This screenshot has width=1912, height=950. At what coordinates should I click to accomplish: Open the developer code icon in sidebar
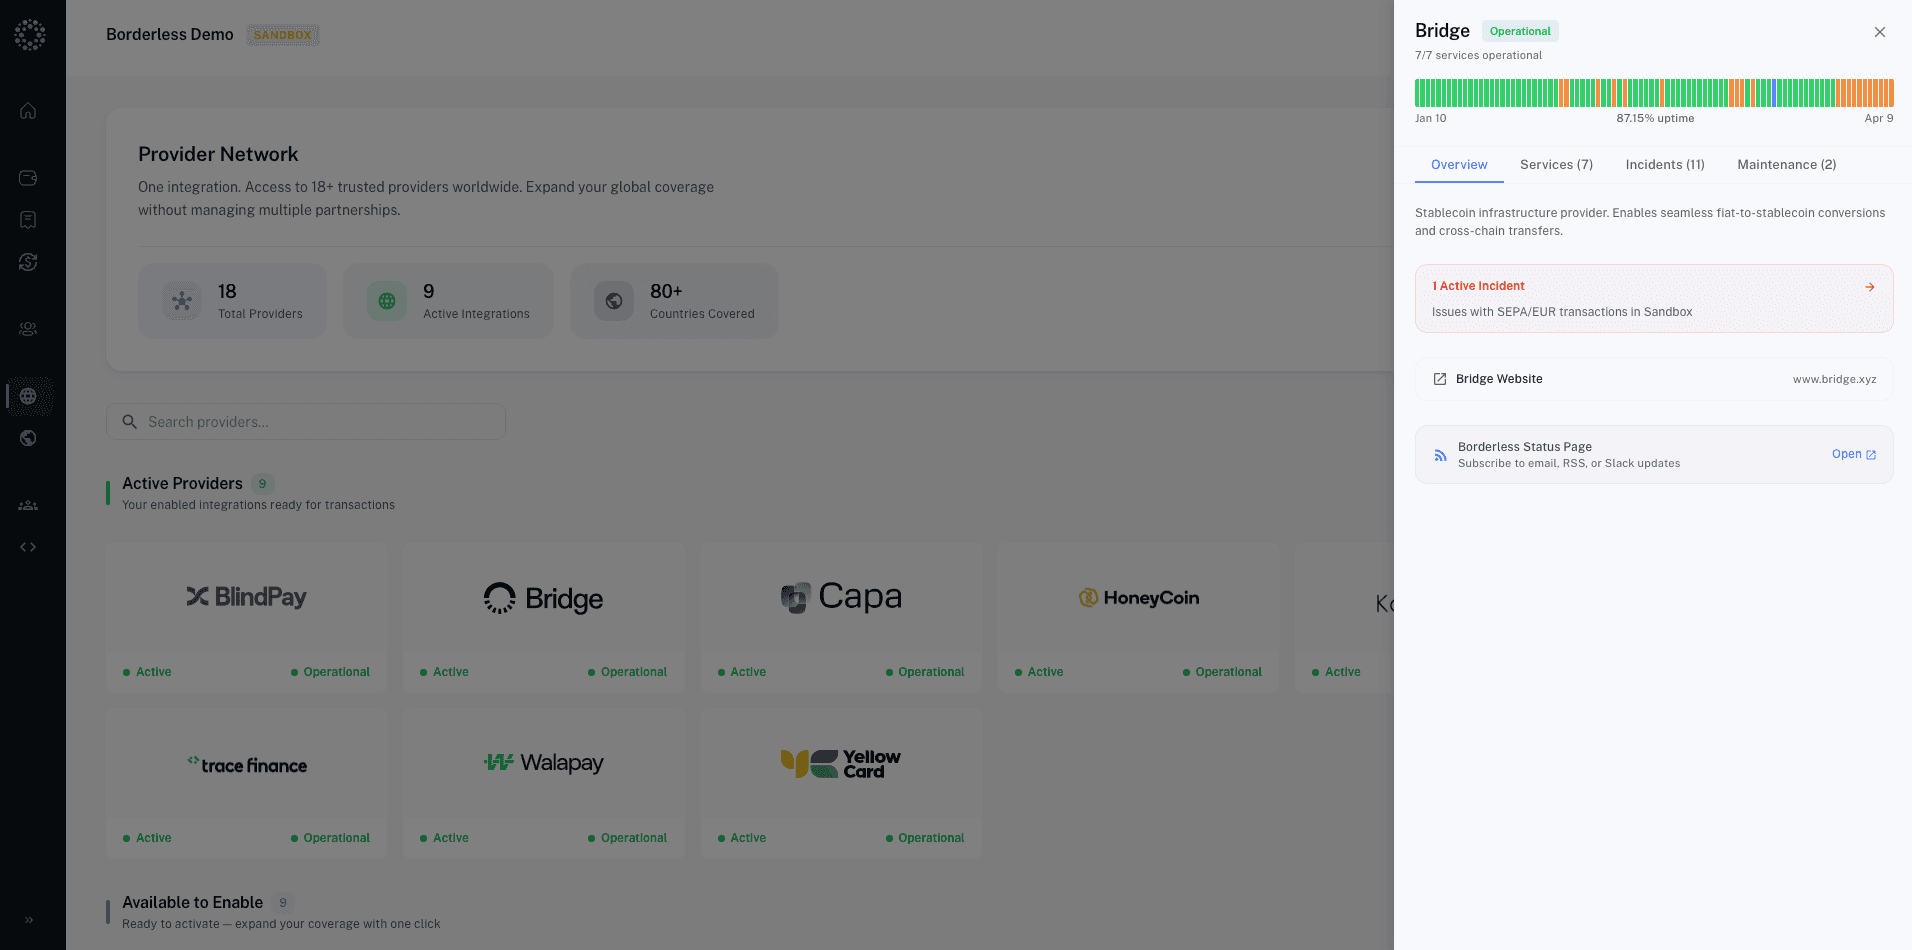click(28, 547)
